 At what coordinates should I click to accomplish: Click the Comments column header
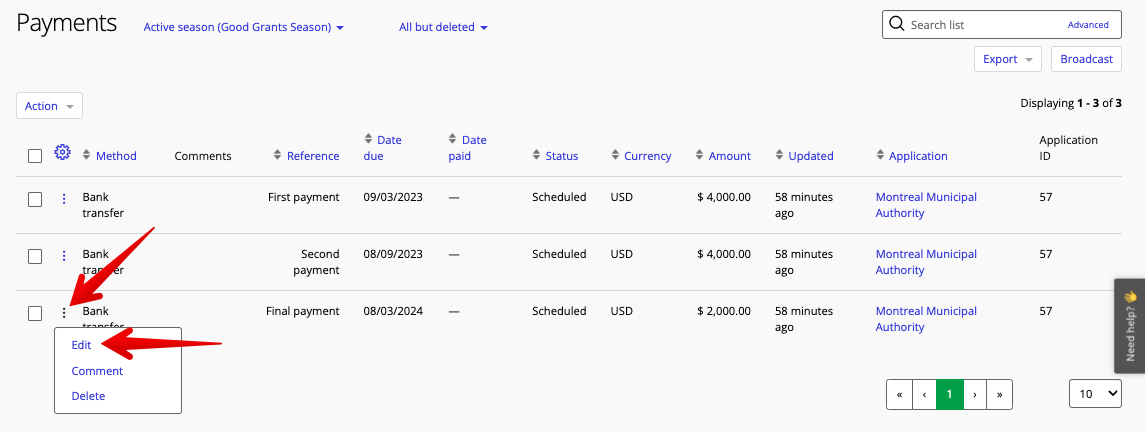(203, 155)
